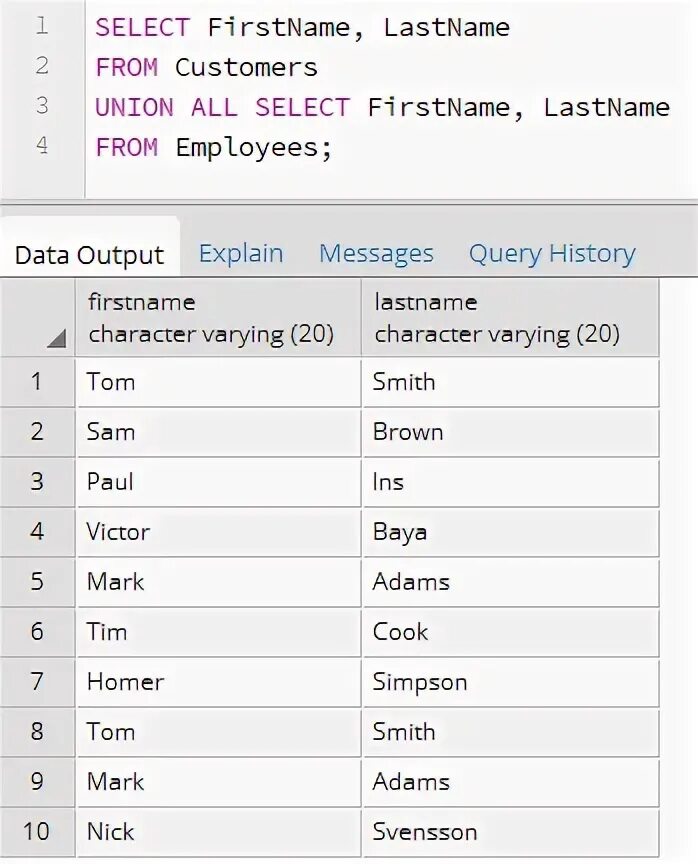This screenshot has width=698, height=864.
Task: Select row 10 by its row number
Action: [x=37, y=831]
